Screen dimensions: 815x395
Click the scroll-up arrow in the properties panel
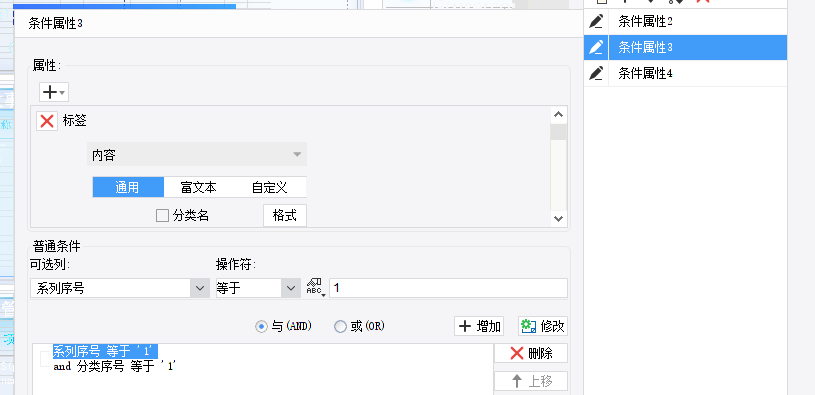pyautogui.click(x=559, y=115)
